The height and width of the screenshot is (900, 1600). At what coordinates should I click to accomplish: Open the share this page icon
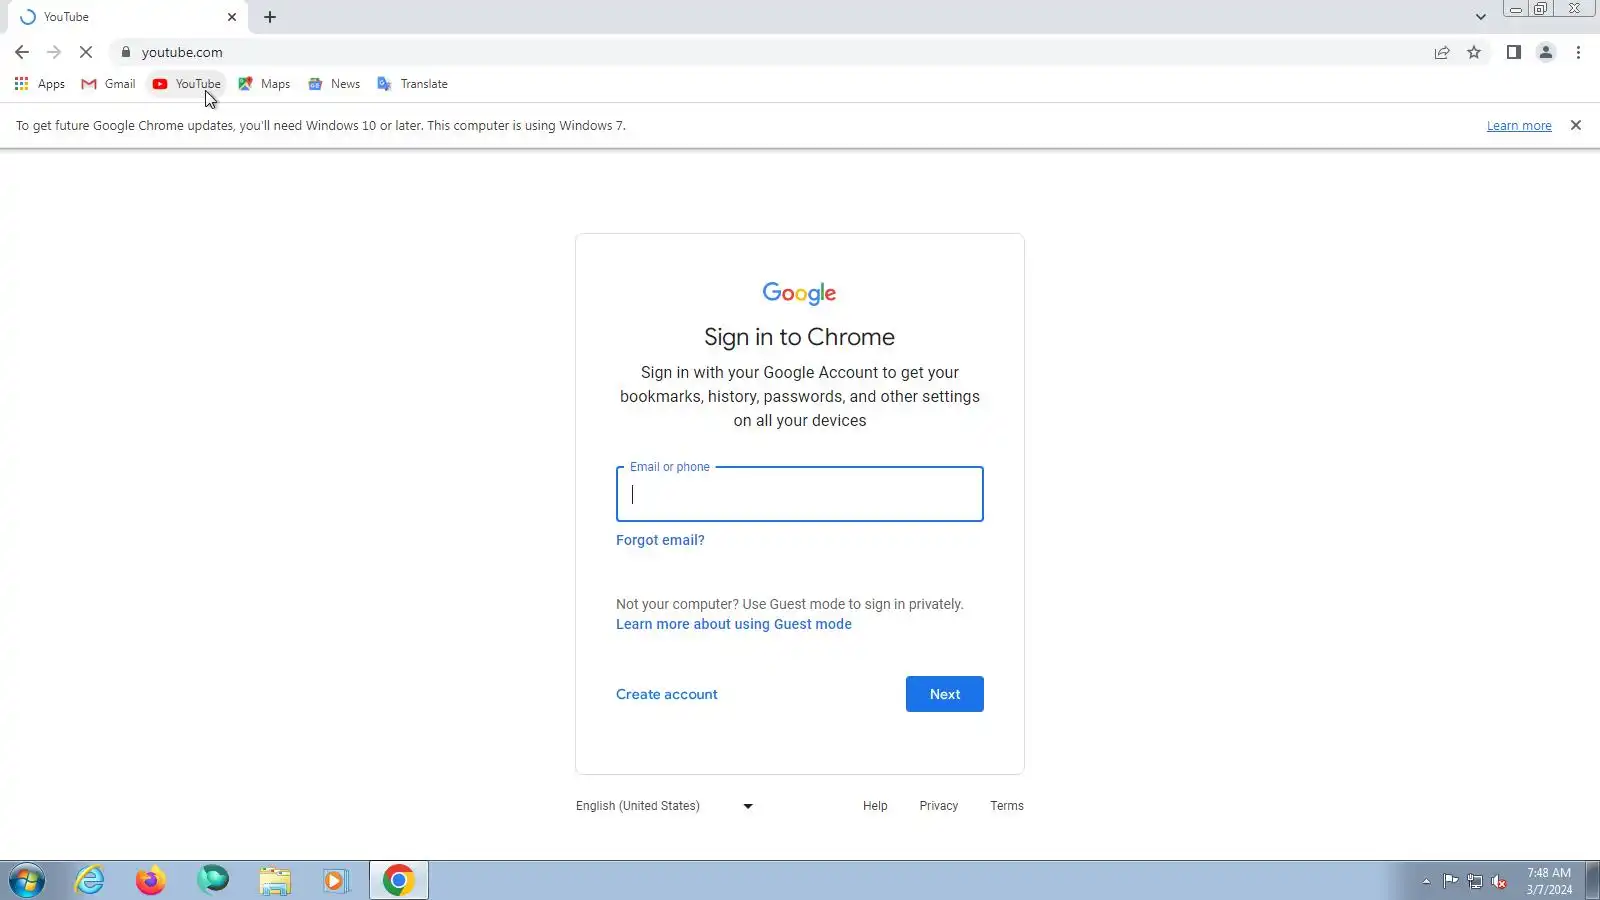1442,52
